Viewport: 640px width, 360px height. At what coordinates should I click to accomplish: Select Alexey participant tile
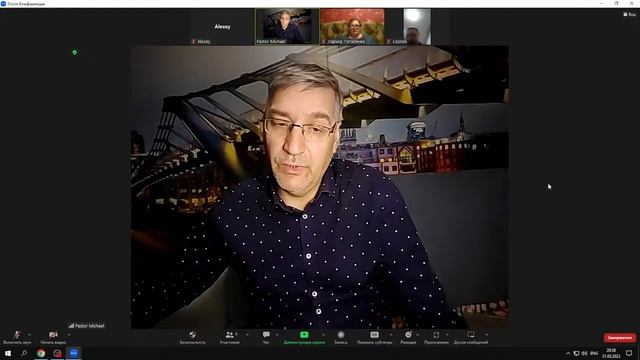click(222, 27)
